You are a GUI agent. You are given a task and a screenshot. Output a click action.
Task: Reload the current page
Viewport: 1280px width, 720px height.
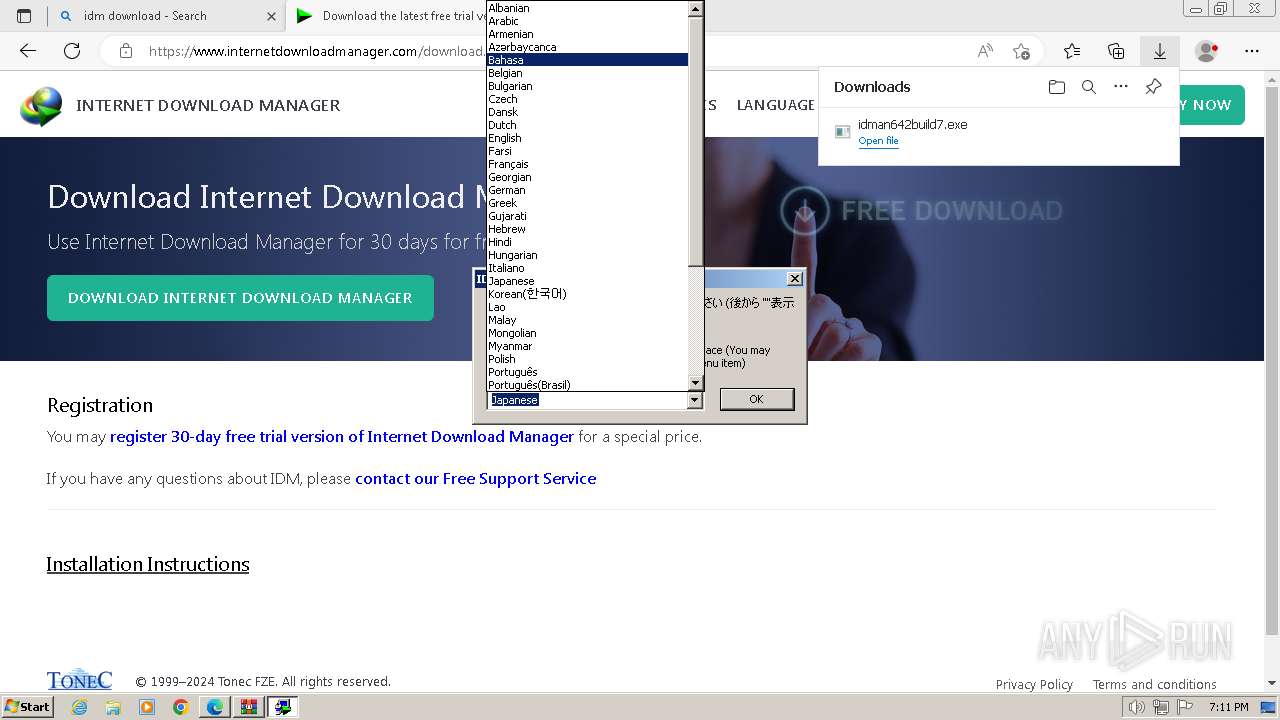[x=72, y=51]
